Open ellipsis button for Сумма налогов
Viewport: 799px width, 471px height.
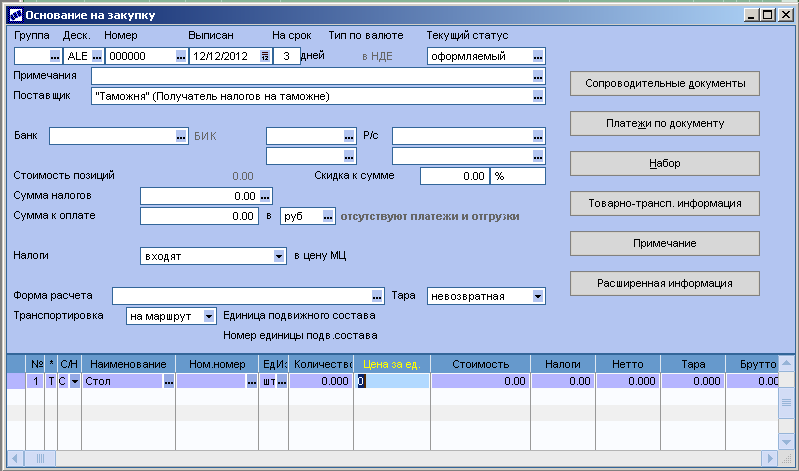tap(265, 196)
